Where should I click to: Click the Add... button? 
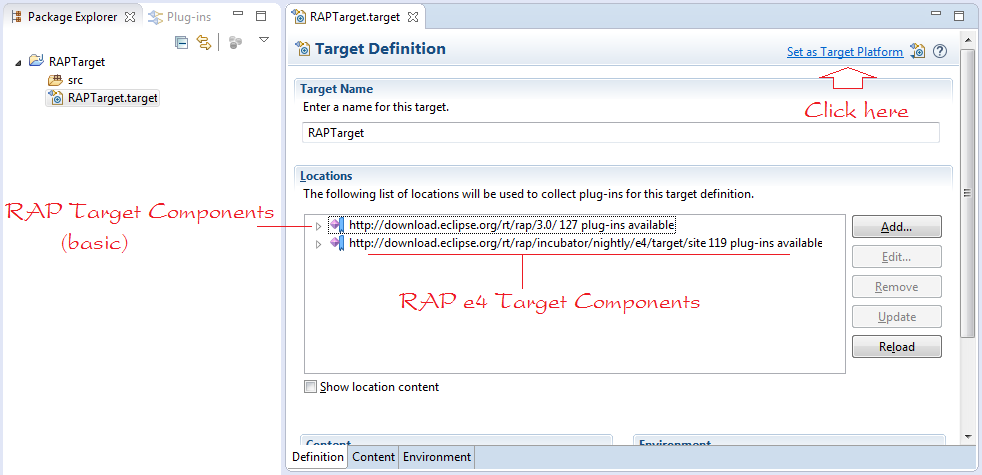pyautogui.click(x=896, y=227)
